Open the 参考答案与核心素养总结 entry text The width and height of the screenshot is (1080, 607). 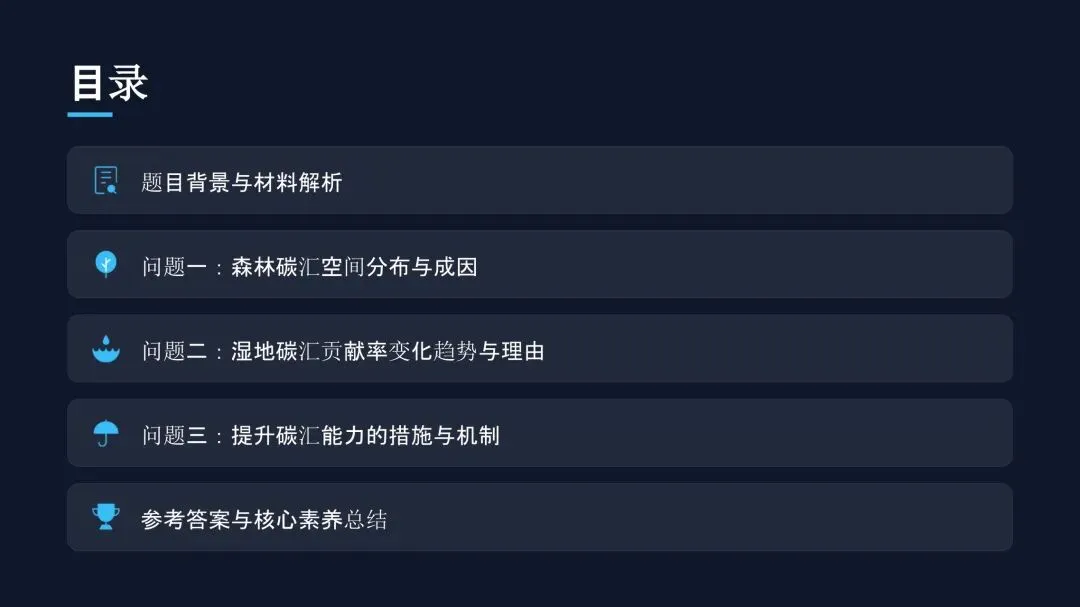264,519
